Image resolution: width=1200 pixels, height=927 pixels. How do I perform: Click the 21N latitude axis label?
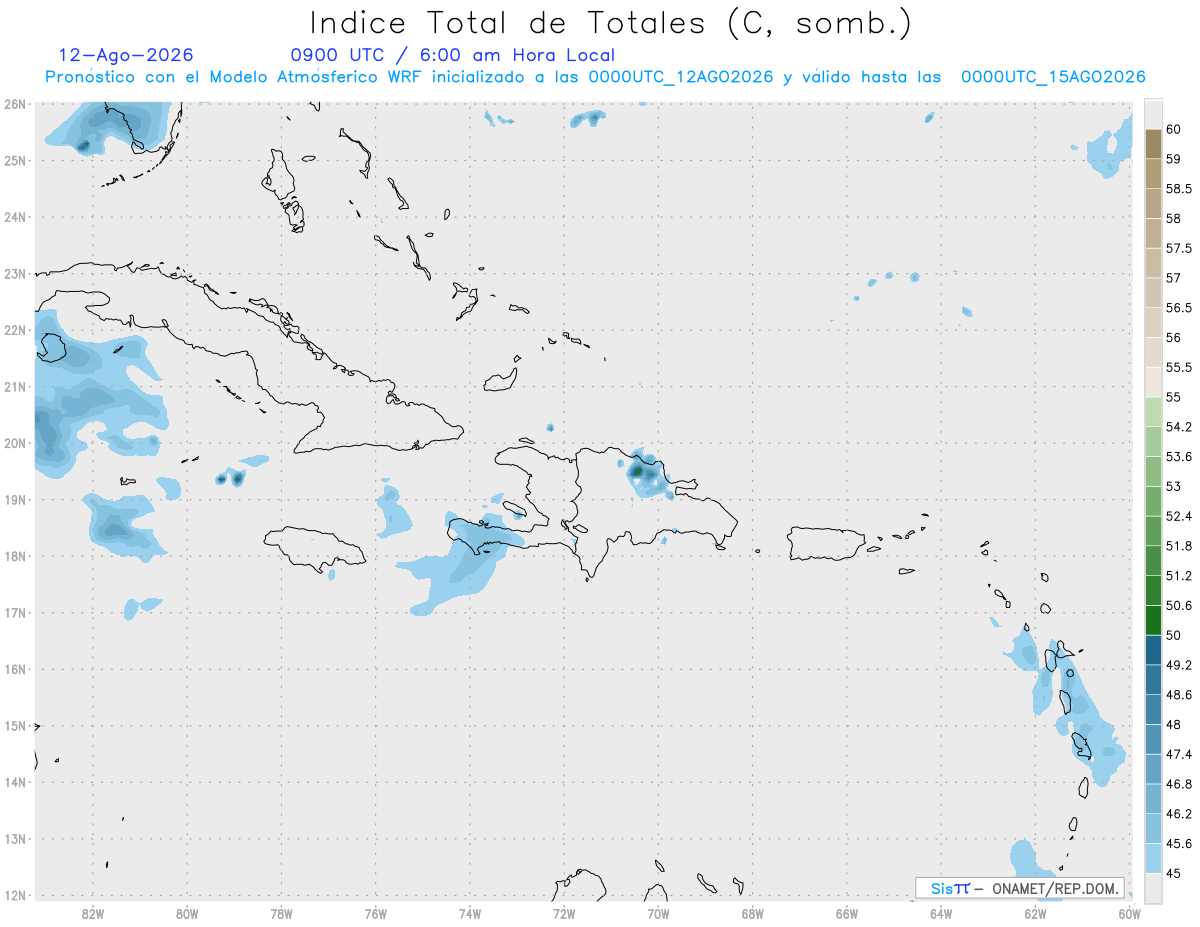pyautogui.click(x=14, y=386)
